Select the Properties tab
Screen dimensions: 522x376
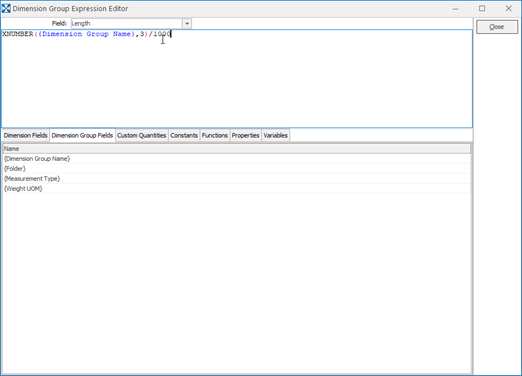[245, 135]
